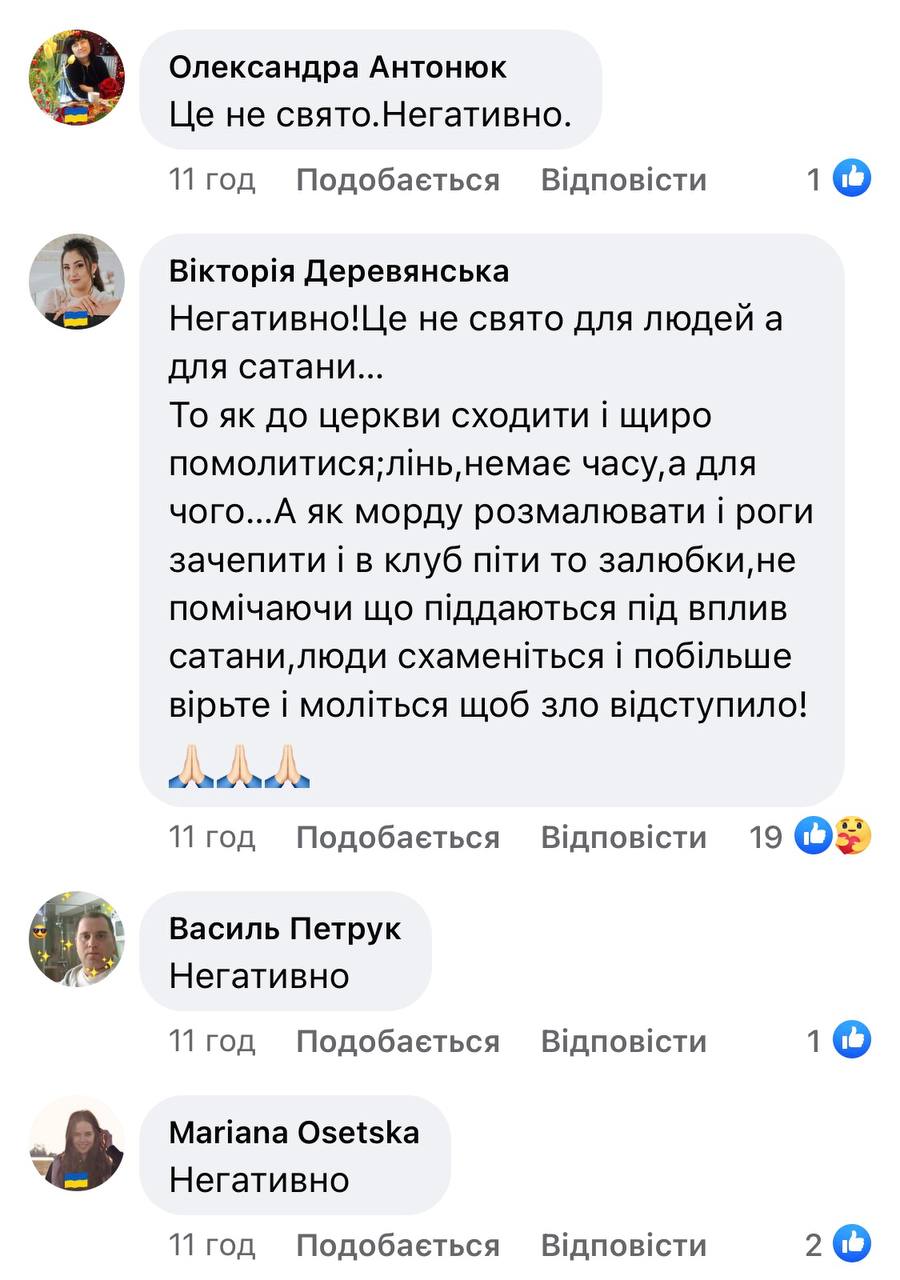Image resolution: width=900 pixels, height=1280 pixels.
Task: Open Василь Петрук's profile picture
Action: [x=77, y=939]
